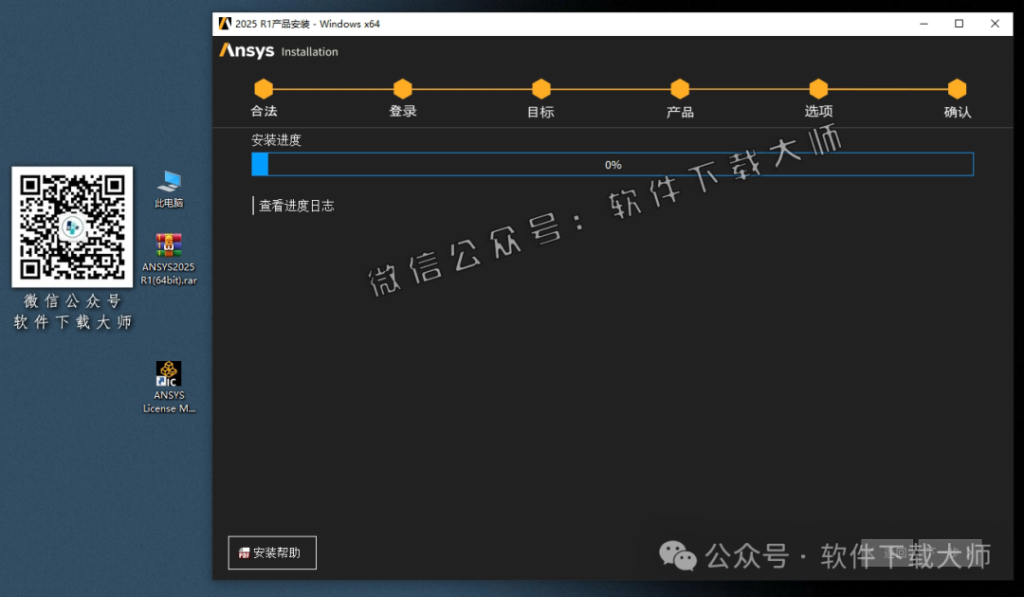The width and height of the screenshot is (1024, 597).
Task: Select the 合法 step hexagon icon
Action: (263, 88)
